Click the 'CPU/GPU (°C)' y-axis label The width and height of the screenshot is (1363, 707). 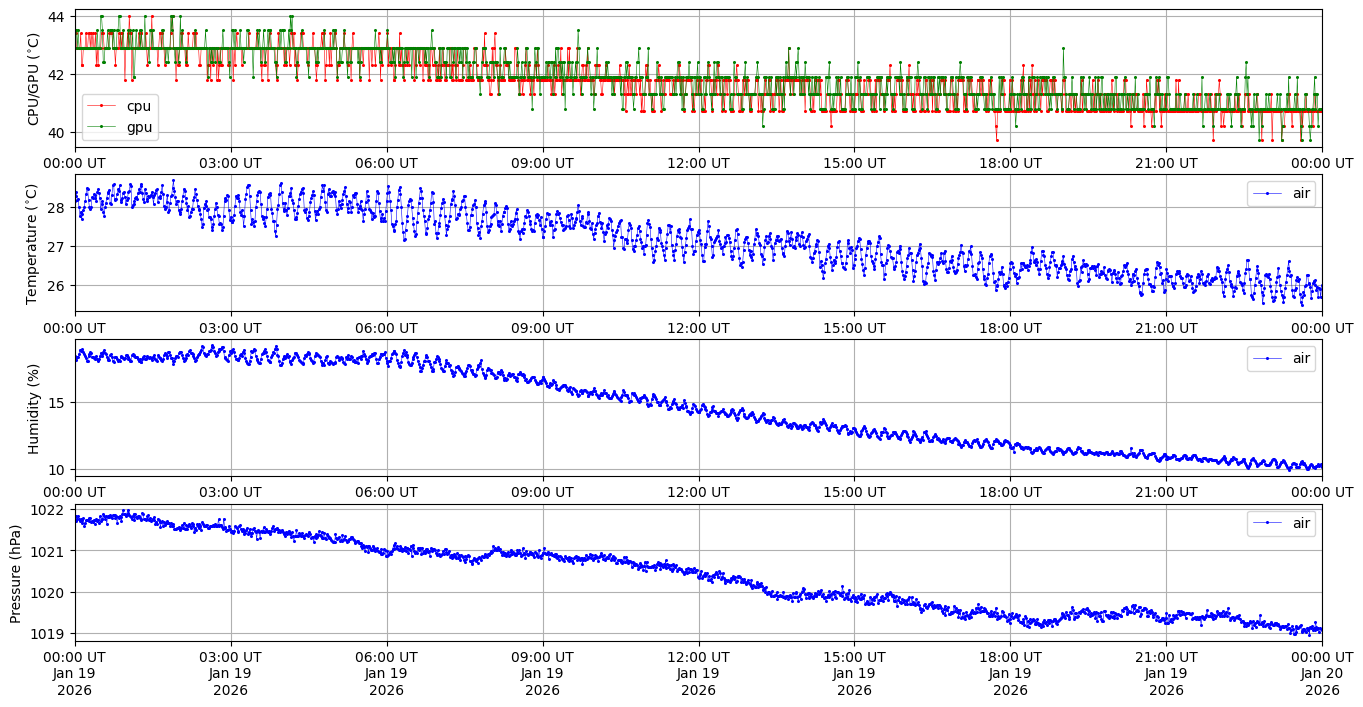coord(33,79)
